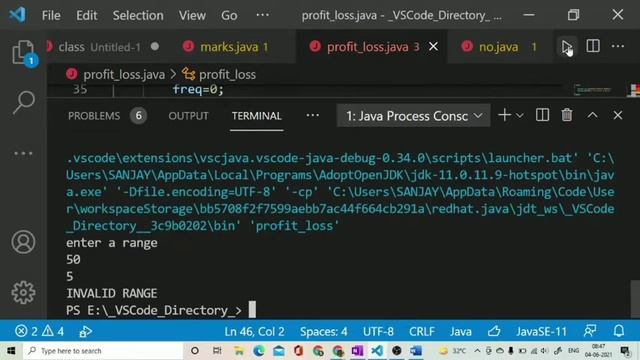Click profit_loss.java in the breadcrumb

[x=124, y=75]
